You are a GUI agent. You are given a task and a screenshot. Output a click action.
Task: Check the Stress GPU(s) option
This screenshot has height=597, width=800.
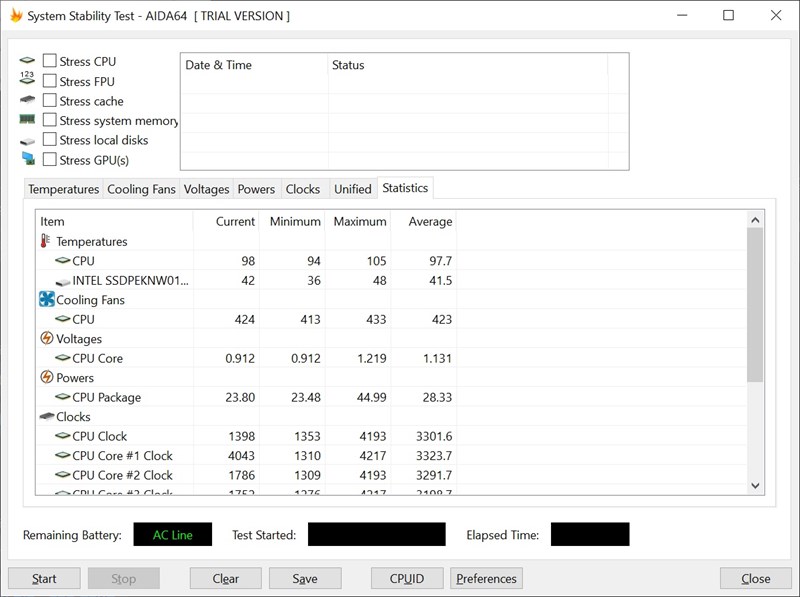click(49, 159)
